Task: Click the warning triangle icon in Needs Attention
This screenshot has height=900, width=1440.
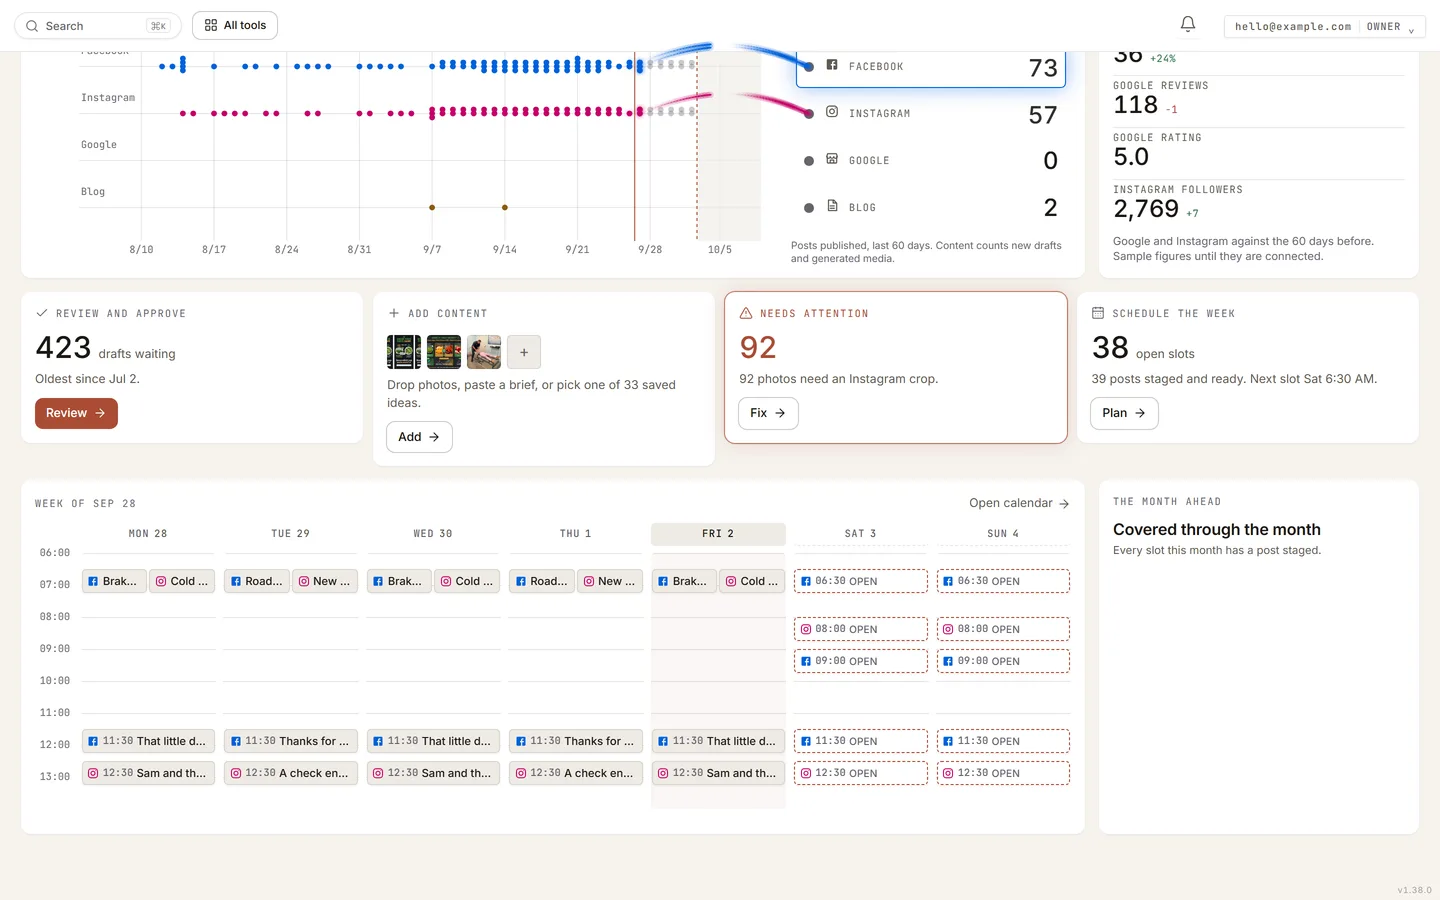Action: click(746, 313)
